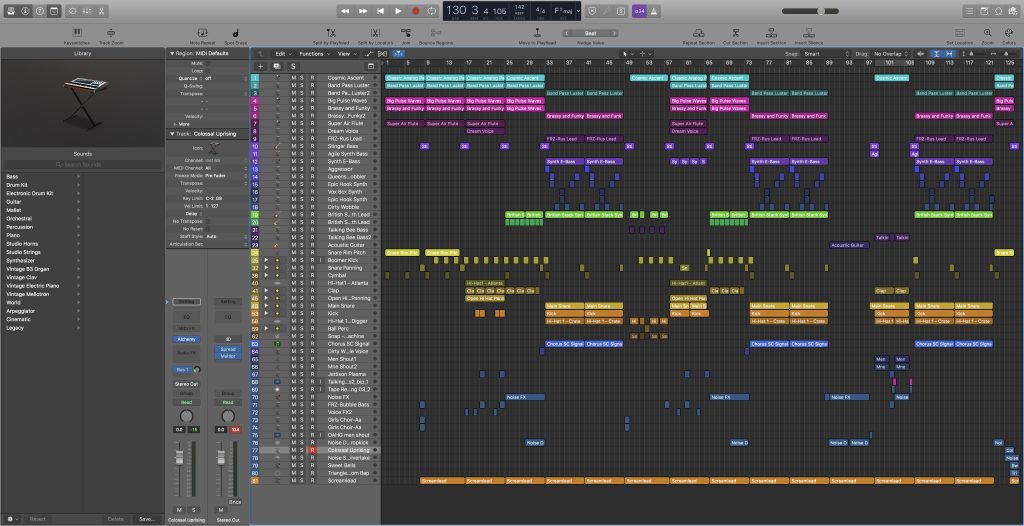Open Loop Browser button
1024x526 pixels.
[999, 11]
